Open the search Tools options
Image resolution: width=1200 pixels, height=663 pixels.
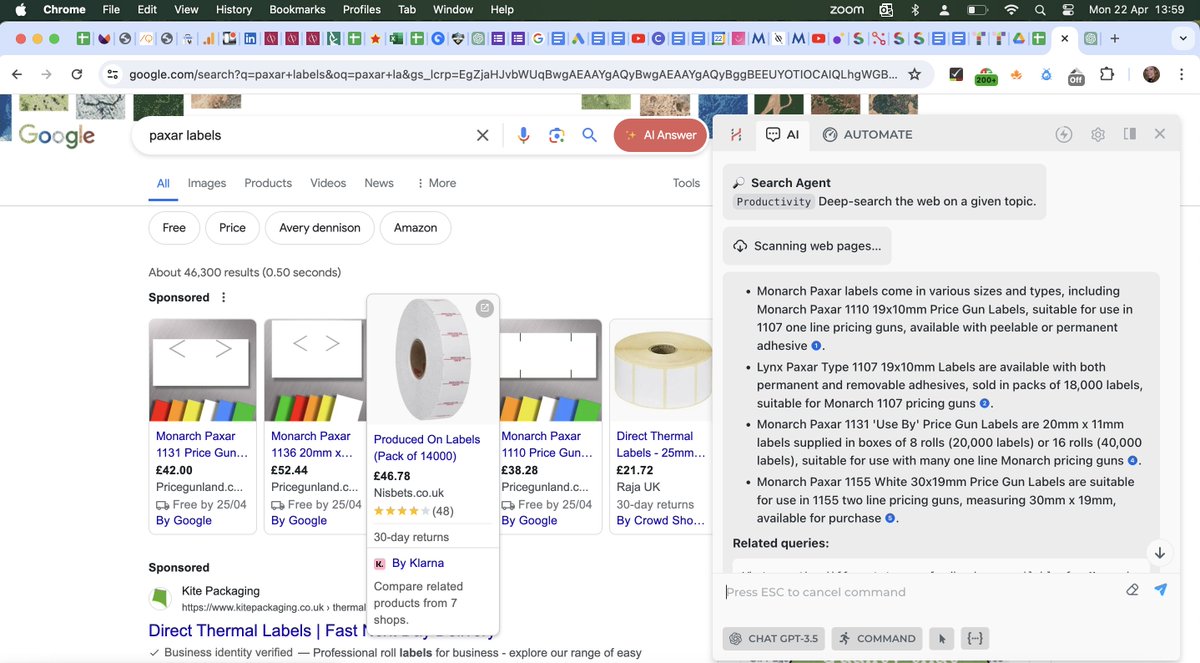pyautogui.click(x=686, y=183)
